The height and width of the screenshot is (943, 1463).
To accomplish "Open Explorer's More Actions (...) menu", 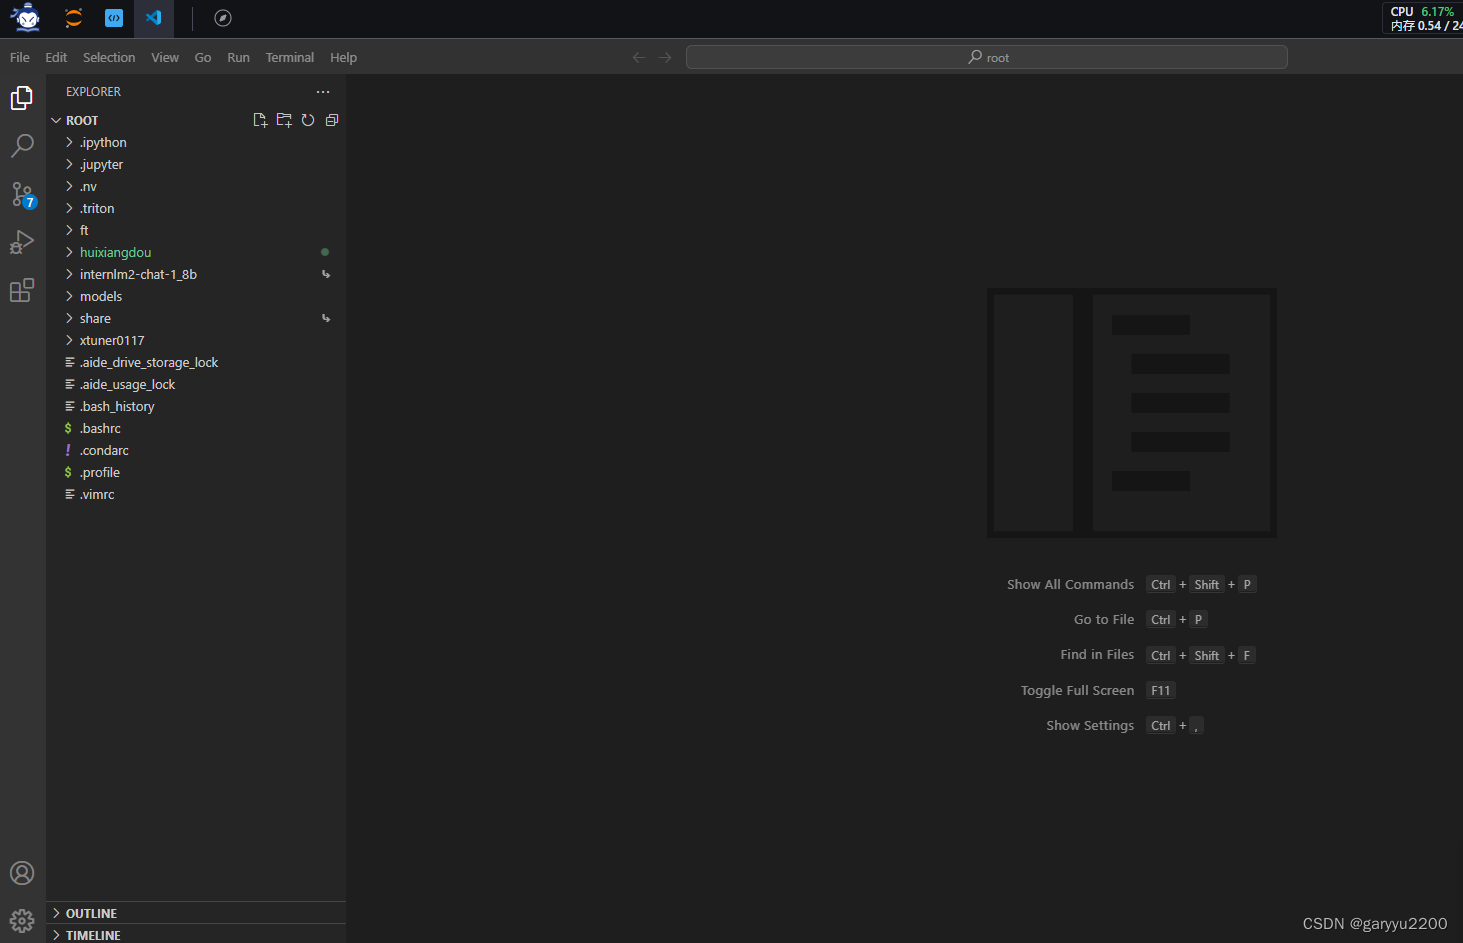I will pos(322,91).
